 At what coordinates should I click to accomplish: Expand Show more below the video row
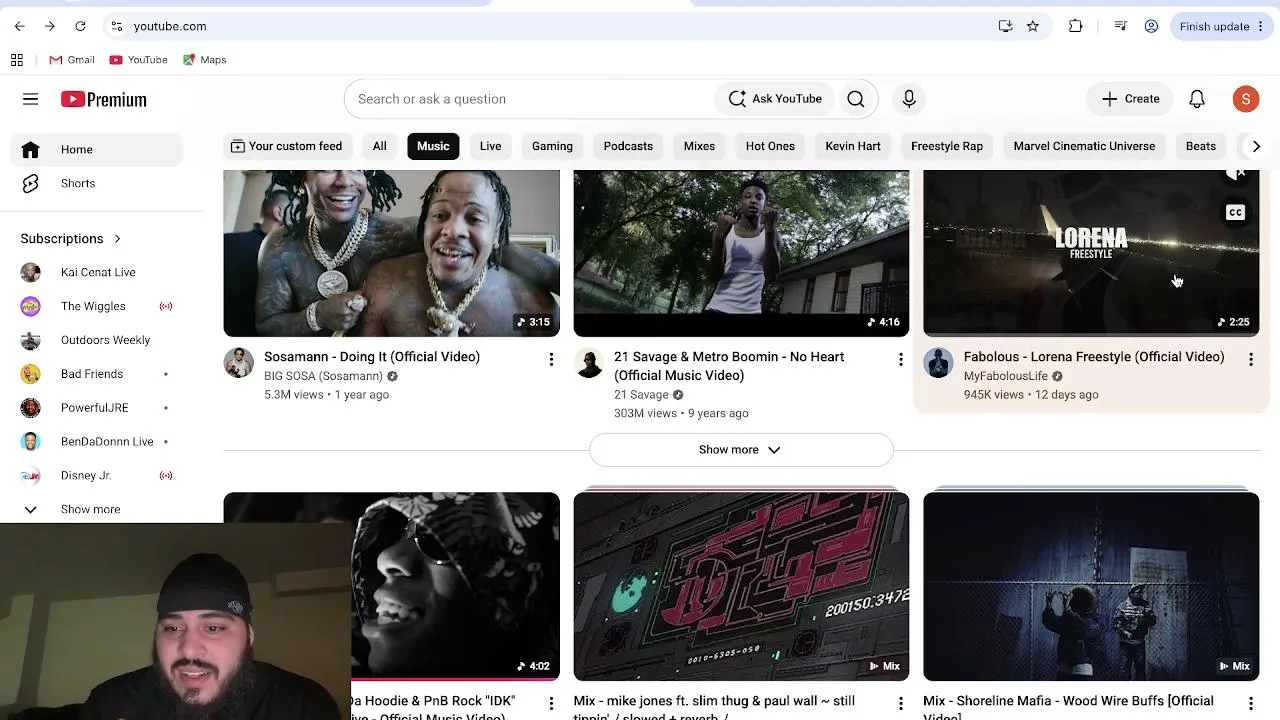click(741, 450)
